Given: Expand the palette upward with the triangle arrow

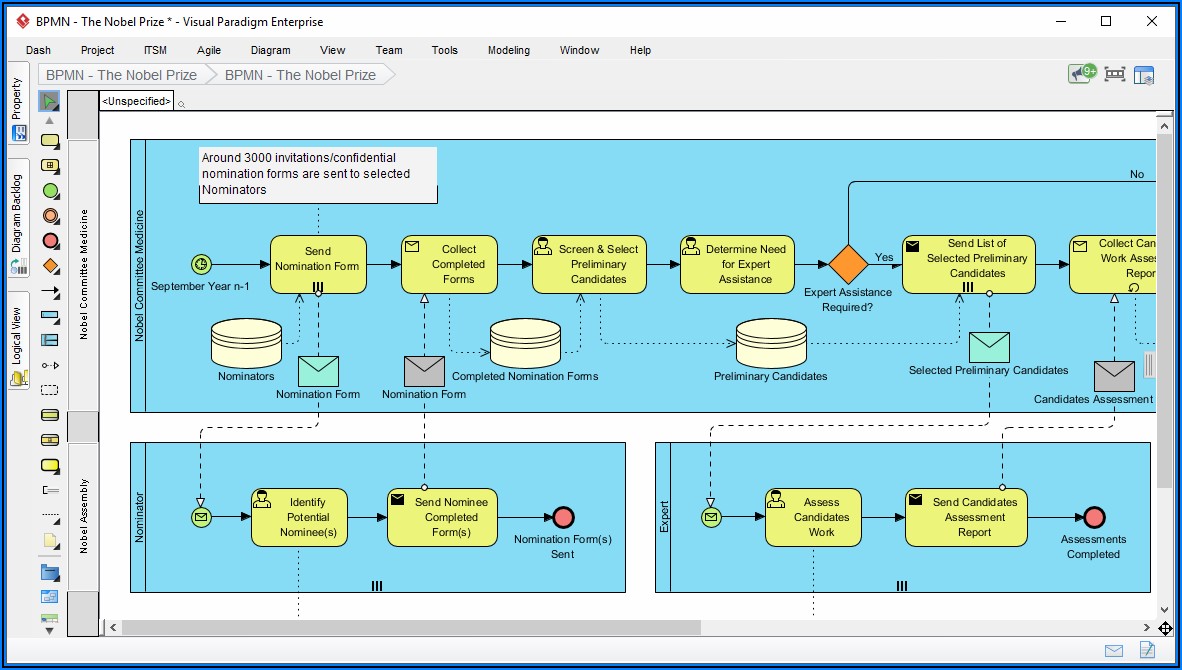Looking at the screenshot, I should (x=50, y=121).
